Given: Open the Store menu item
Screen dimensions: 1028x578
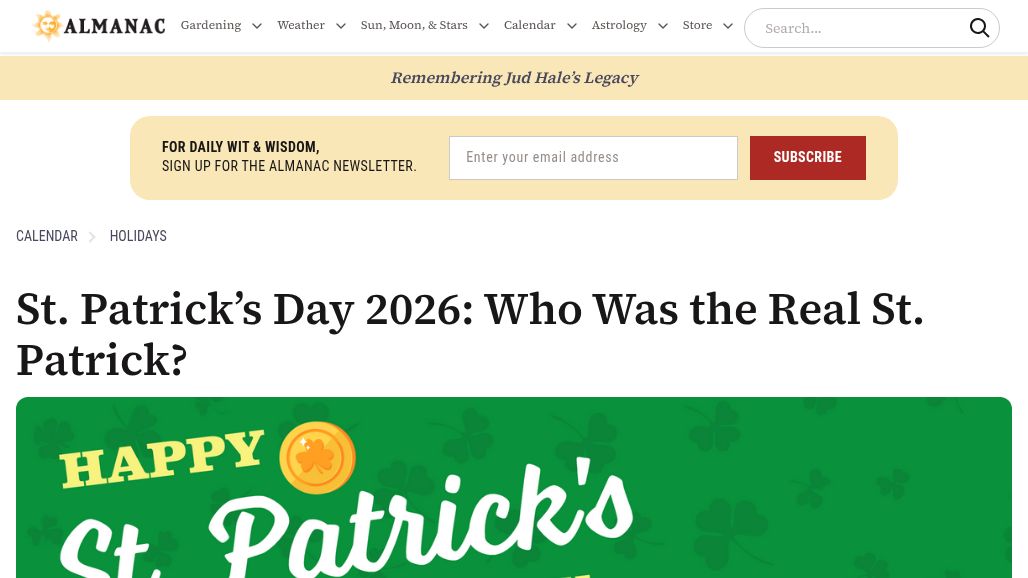Looking at the screenshot, I should click(697, 26).
